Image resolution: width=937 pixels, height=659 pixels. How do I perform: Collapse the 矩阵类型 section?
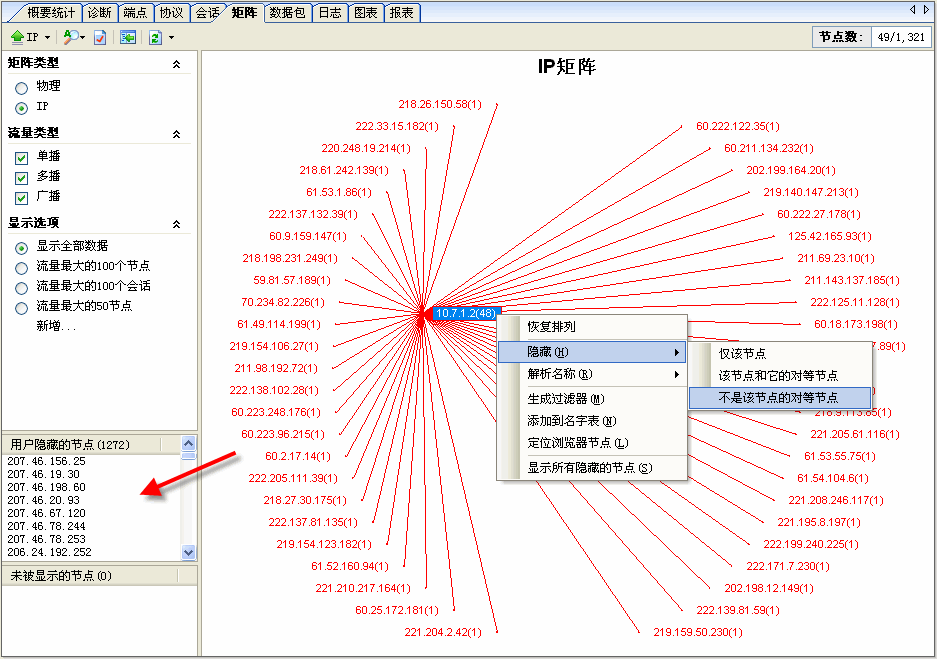(x=177, y=64)
